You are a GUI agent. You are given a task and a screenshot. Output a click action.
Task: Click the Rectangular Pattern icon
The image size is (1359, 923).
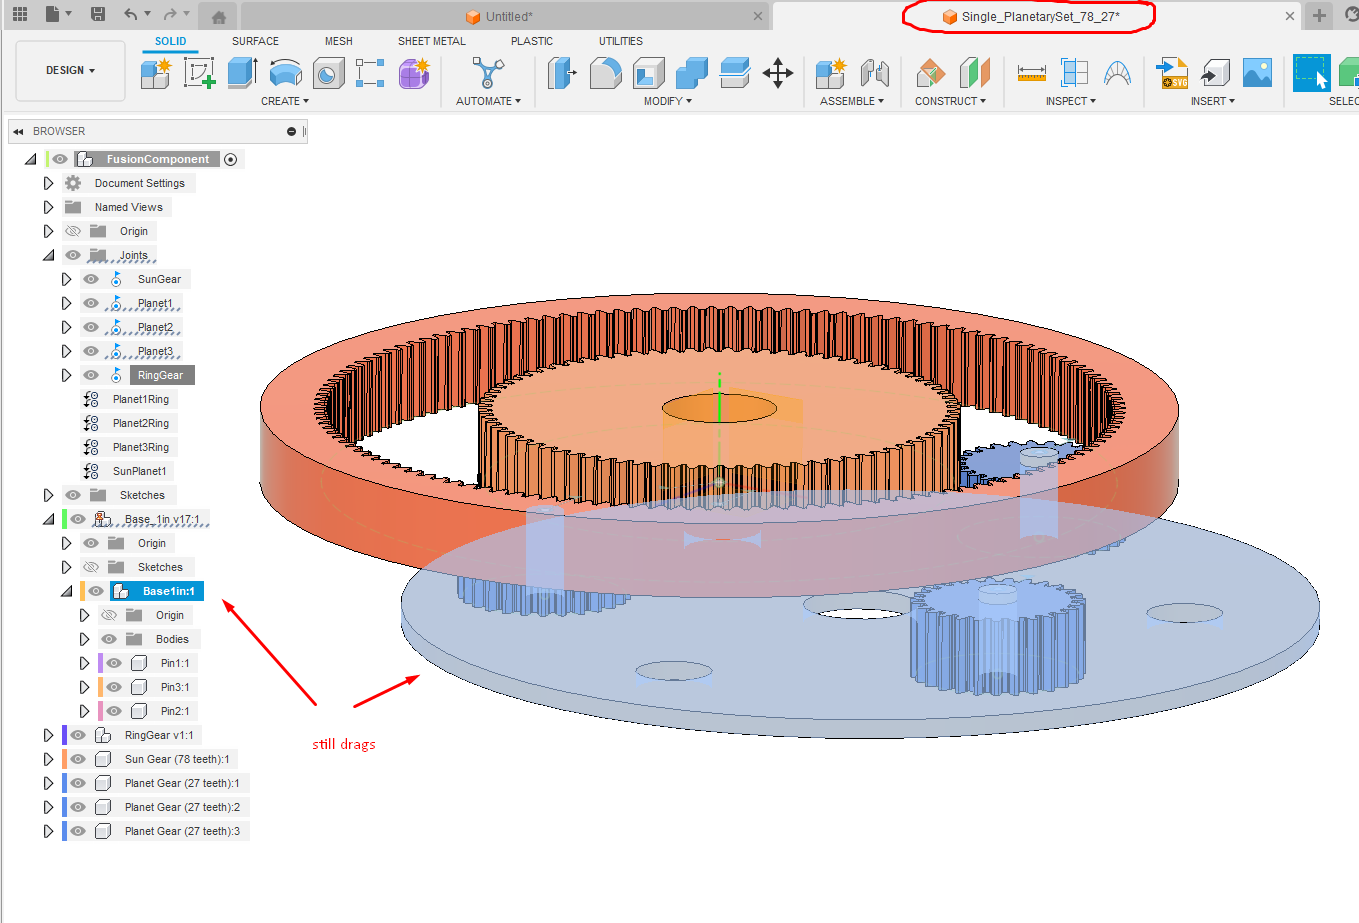pyautogui.click(x=370, y=73)
